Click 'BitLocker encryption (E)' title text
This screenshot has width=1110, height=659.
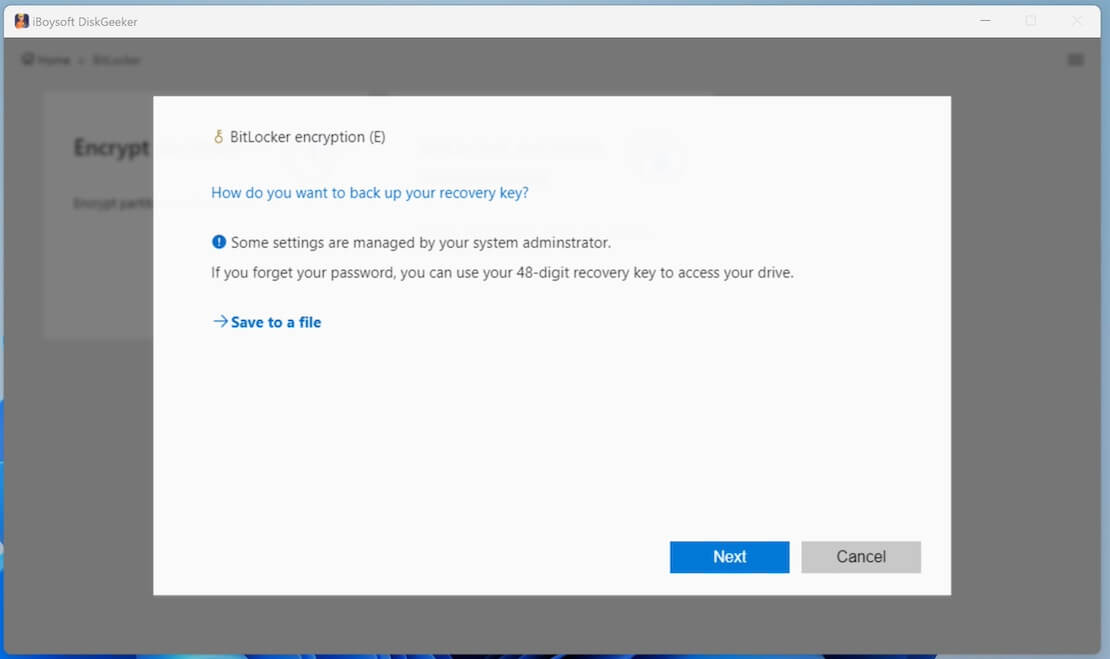pyautogui.click(x=307, y=137)
